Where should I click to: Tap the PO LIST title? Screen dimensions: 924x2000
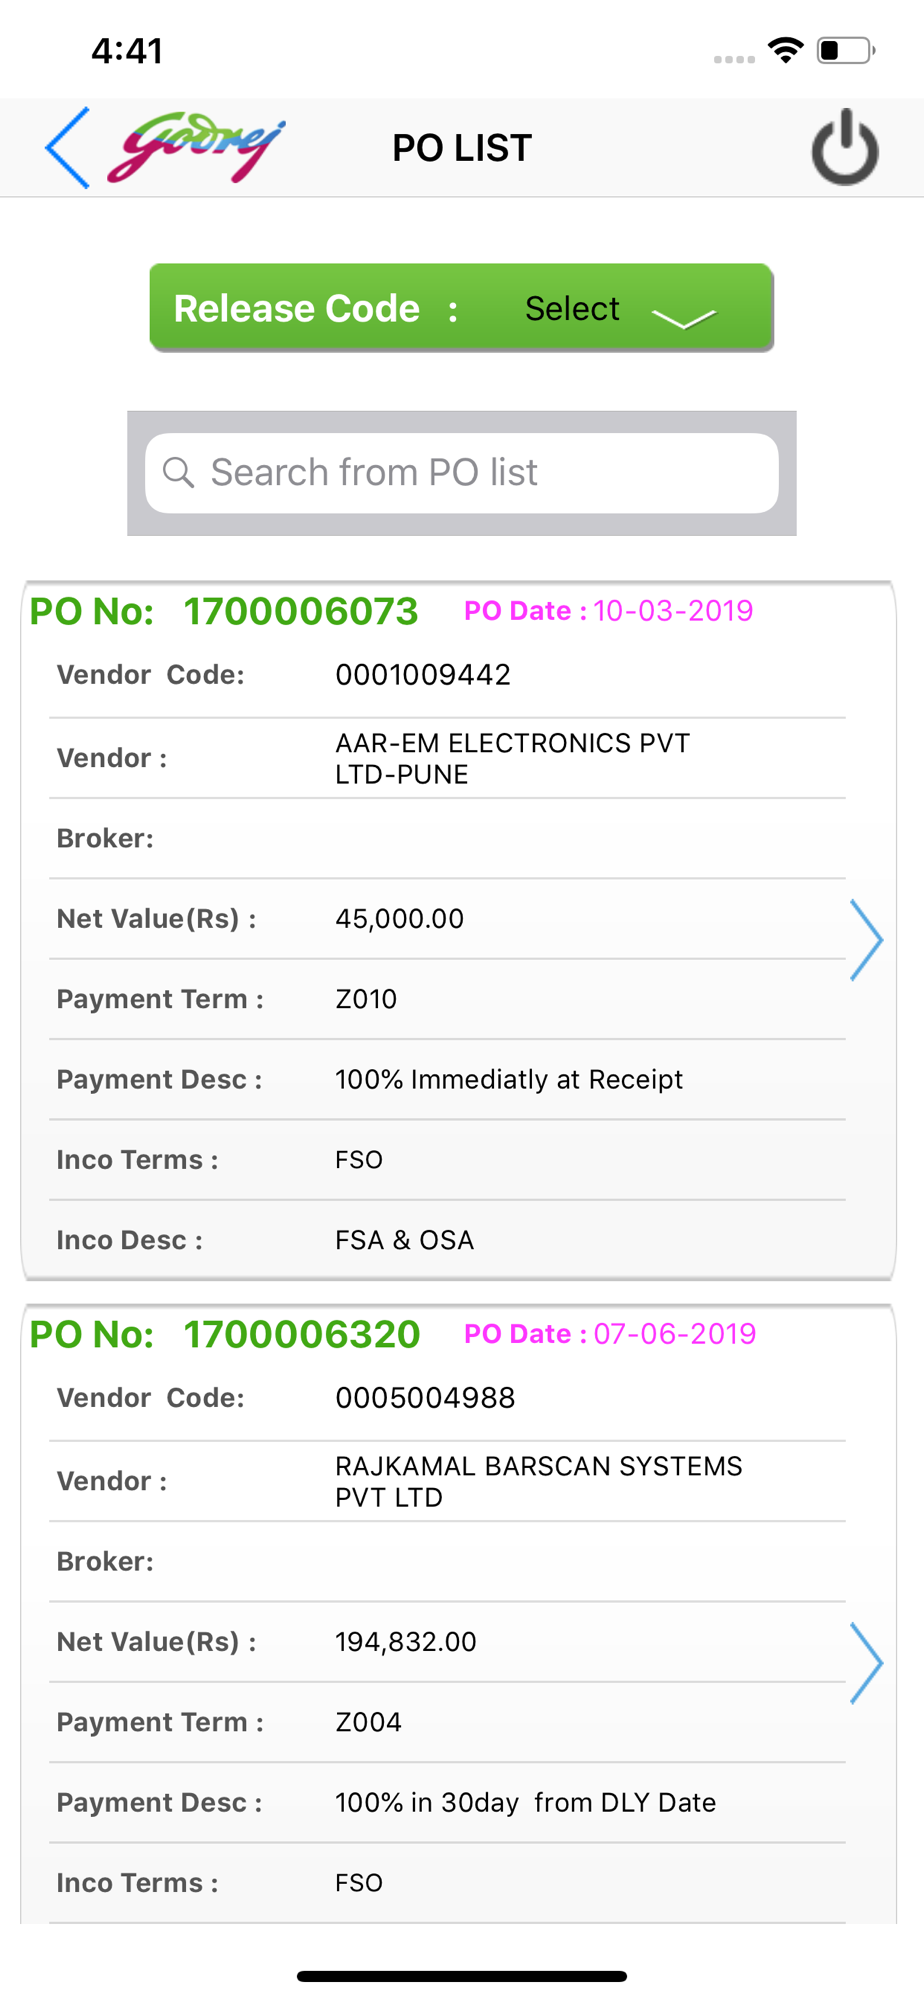pyautogui.click(x=462, y=148)
